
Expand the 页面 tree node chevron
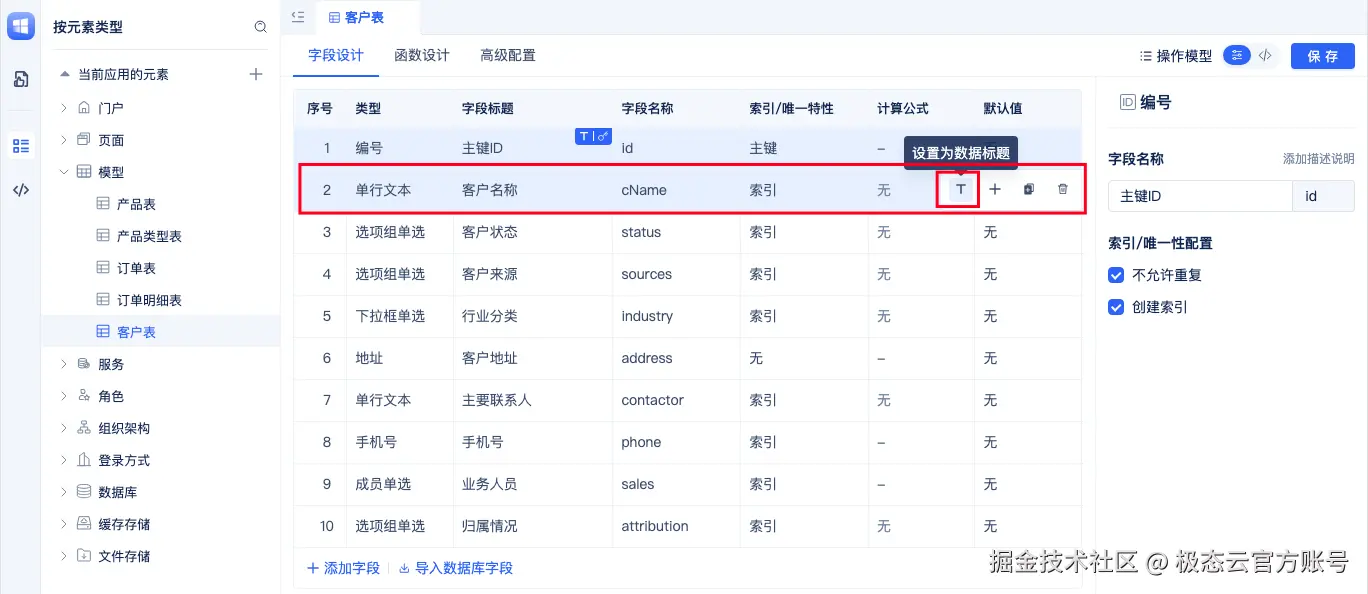65,140
